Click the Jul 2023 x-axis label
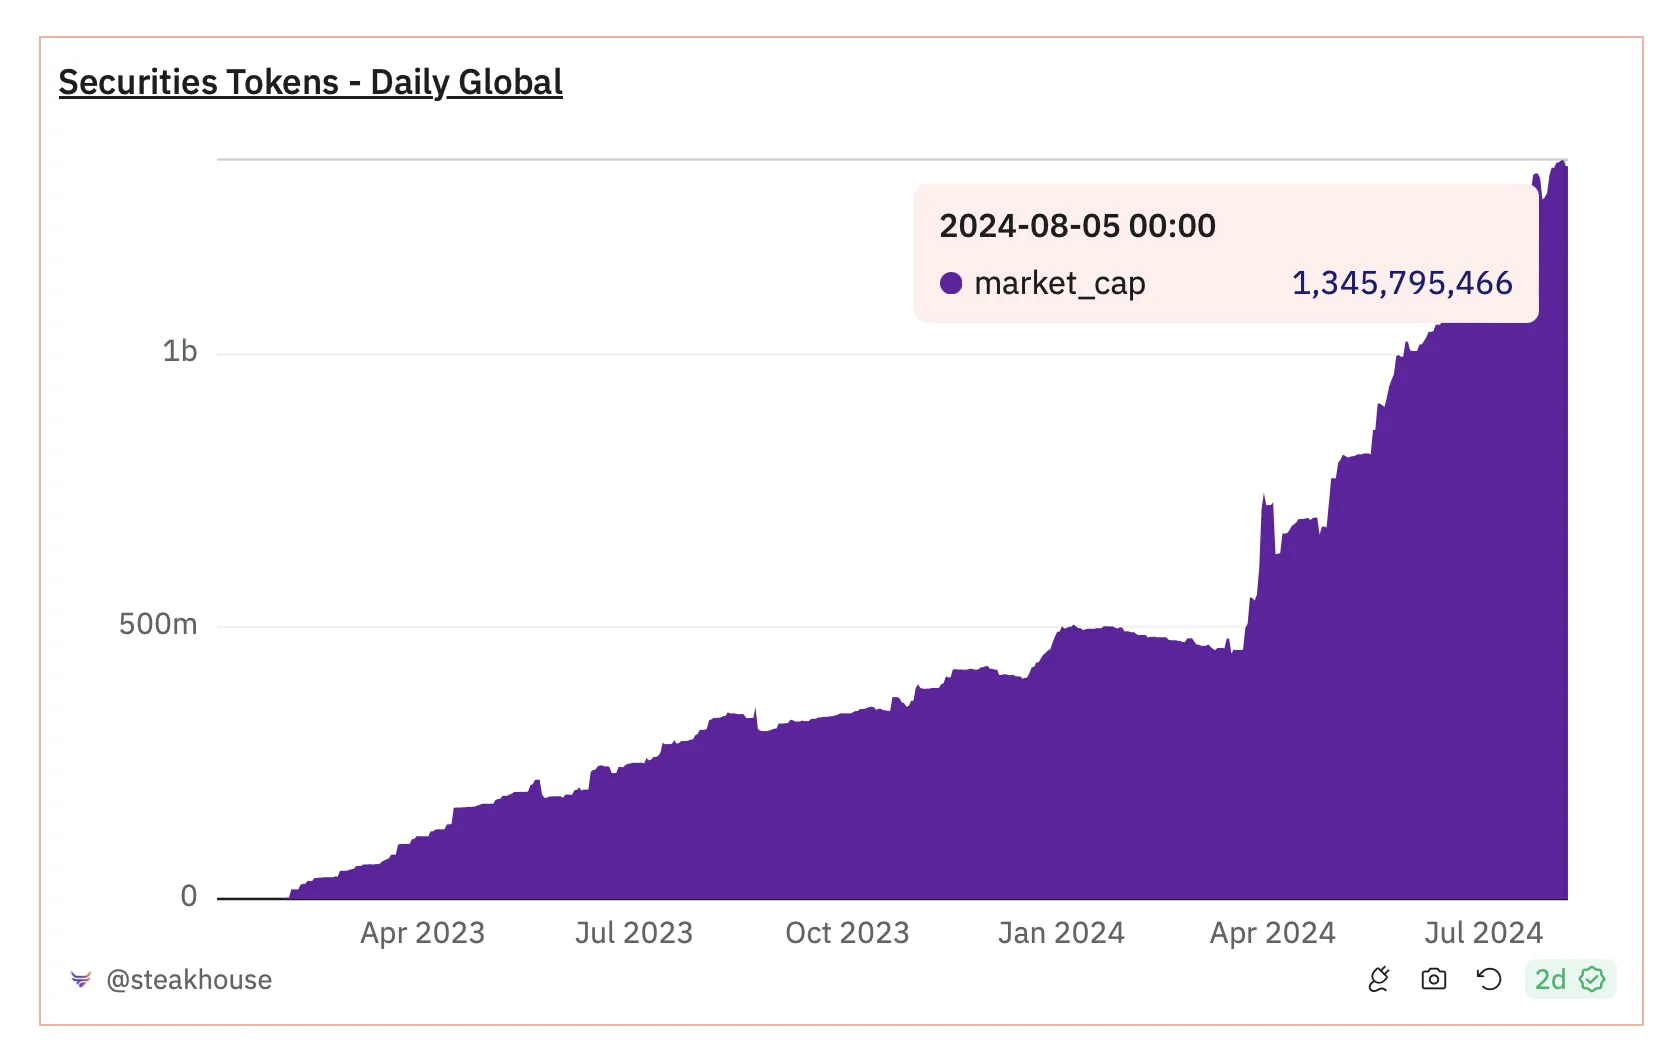The height and width of the screenshot is (1058, 1674). 634,933
